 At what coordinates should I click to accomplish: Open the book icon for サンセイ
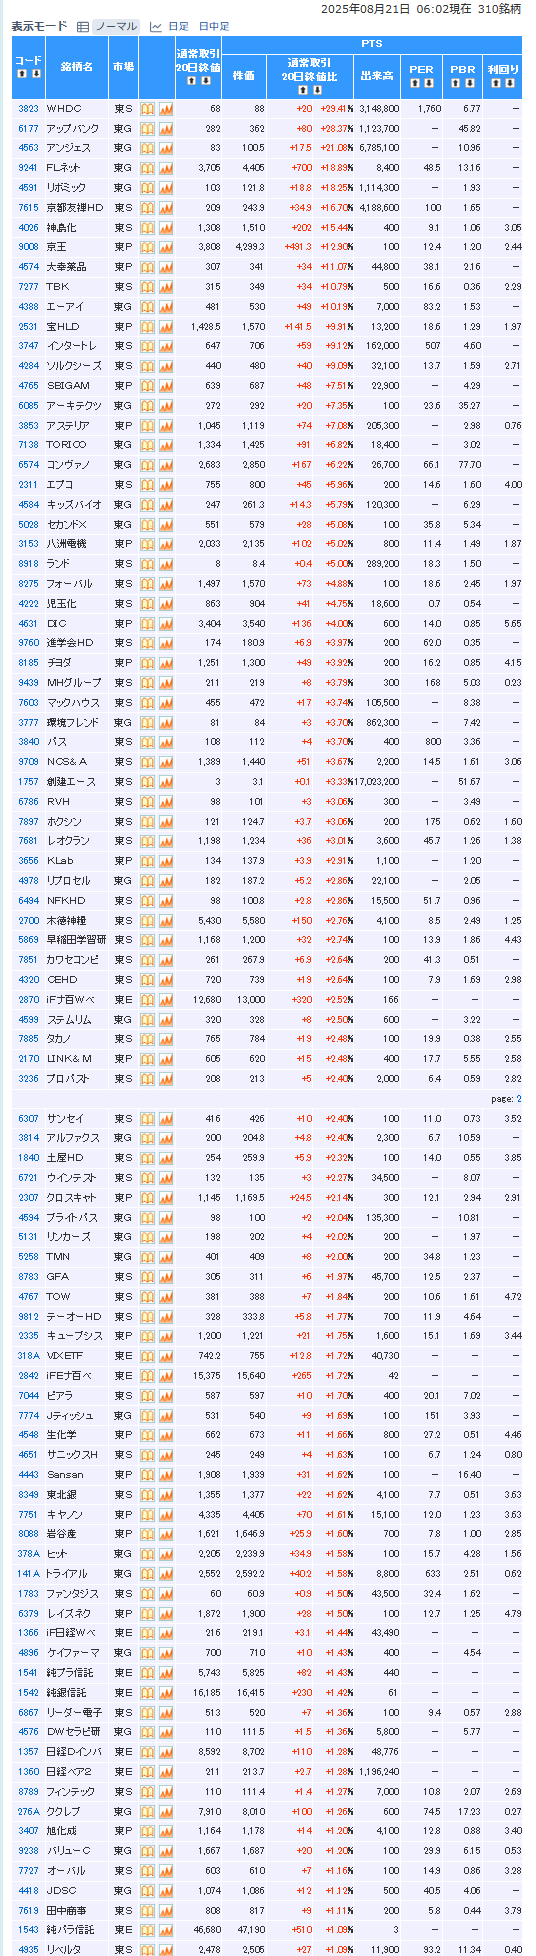coord(147,1118)
